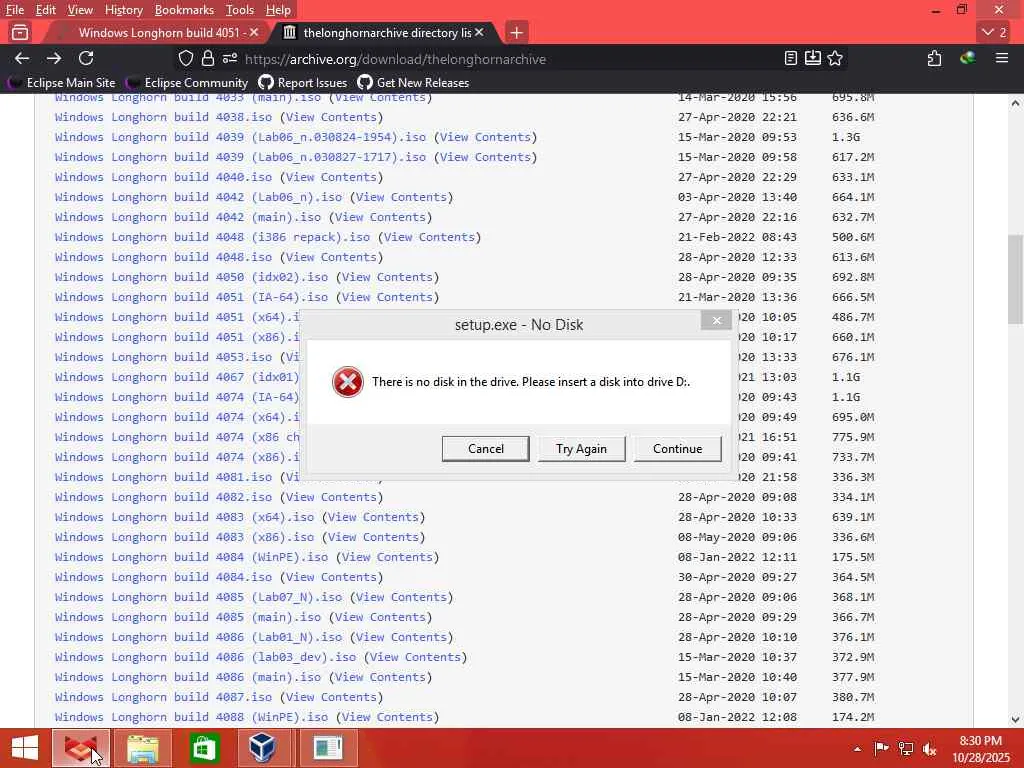Click the browser icon in taskbar
Image resolution: width=1024 pixels, height=768 pixels.
coord(81,748)
